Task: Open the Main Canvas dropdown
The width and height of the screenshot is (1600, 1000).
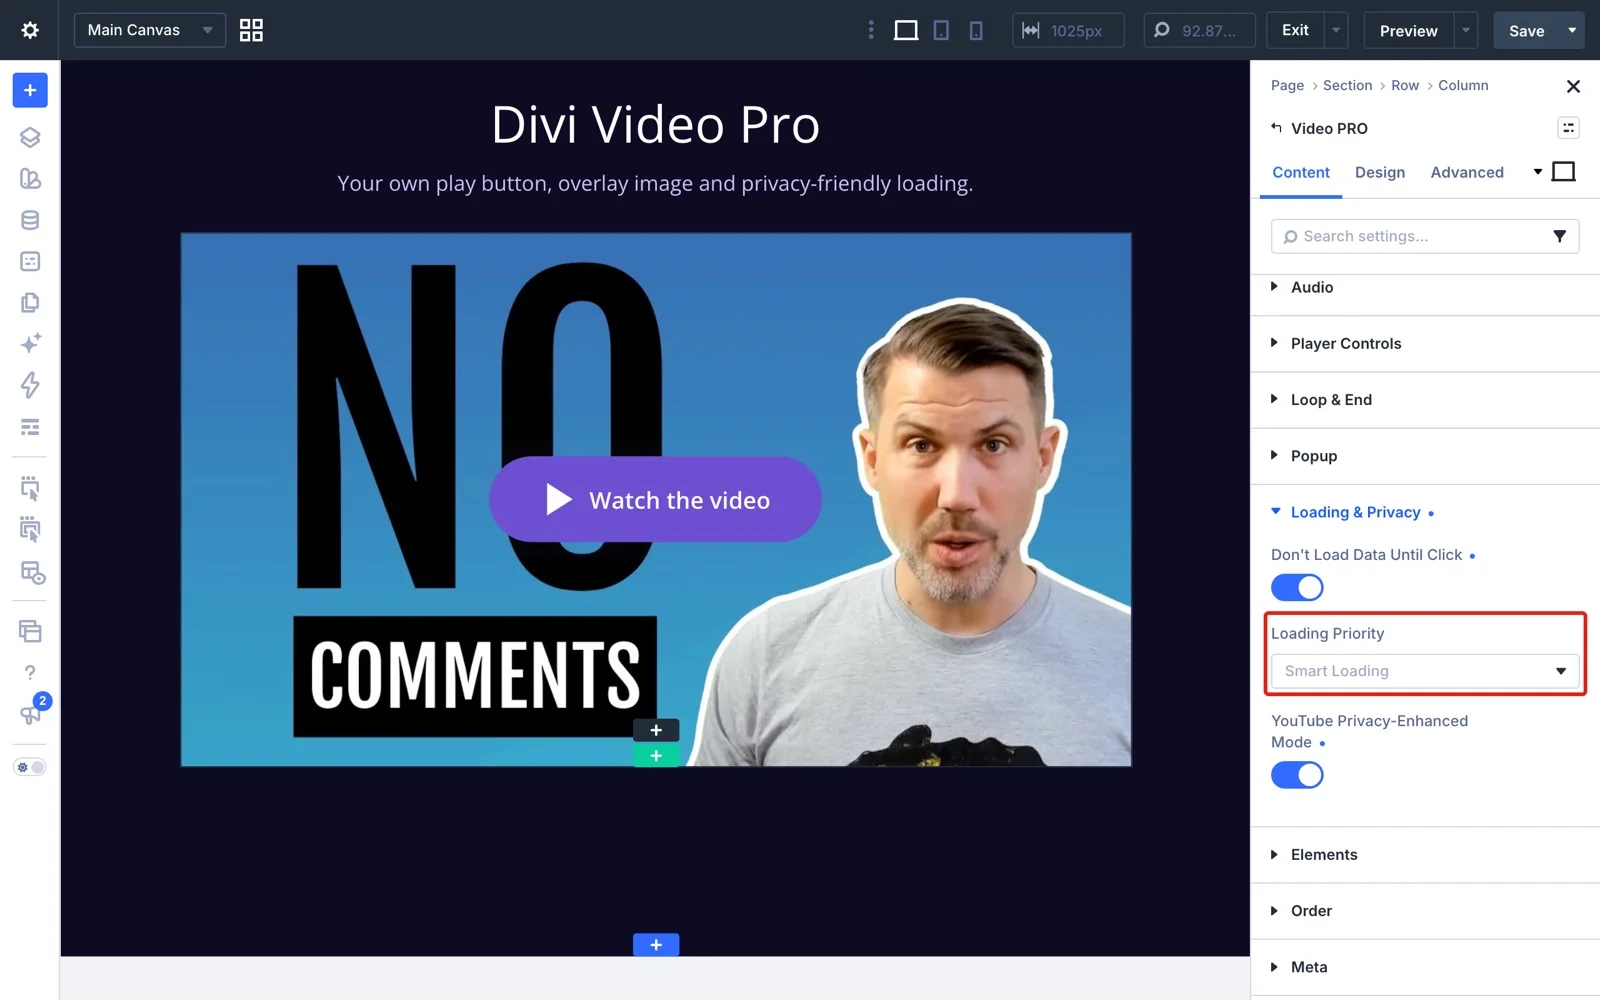Action: tap(149, 30)
